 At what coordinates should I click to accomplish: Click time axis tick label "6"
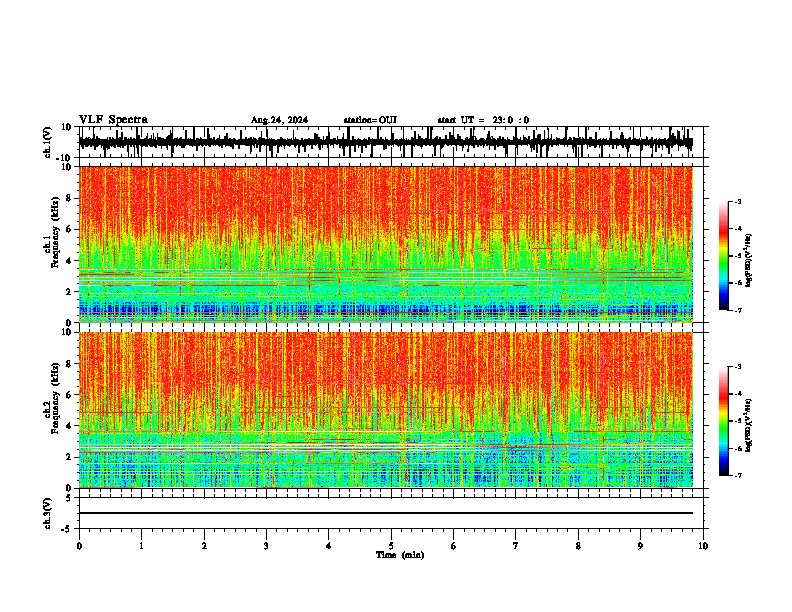(x=454, y=546)
